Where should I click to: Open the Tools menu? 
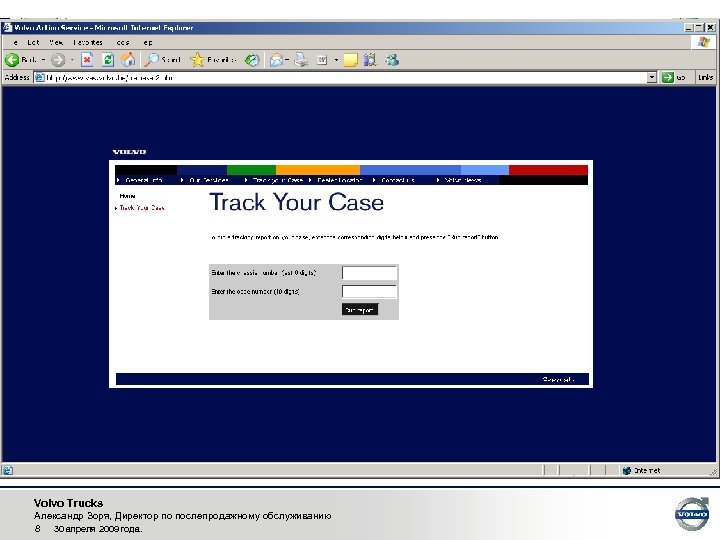tap(123, 42)
